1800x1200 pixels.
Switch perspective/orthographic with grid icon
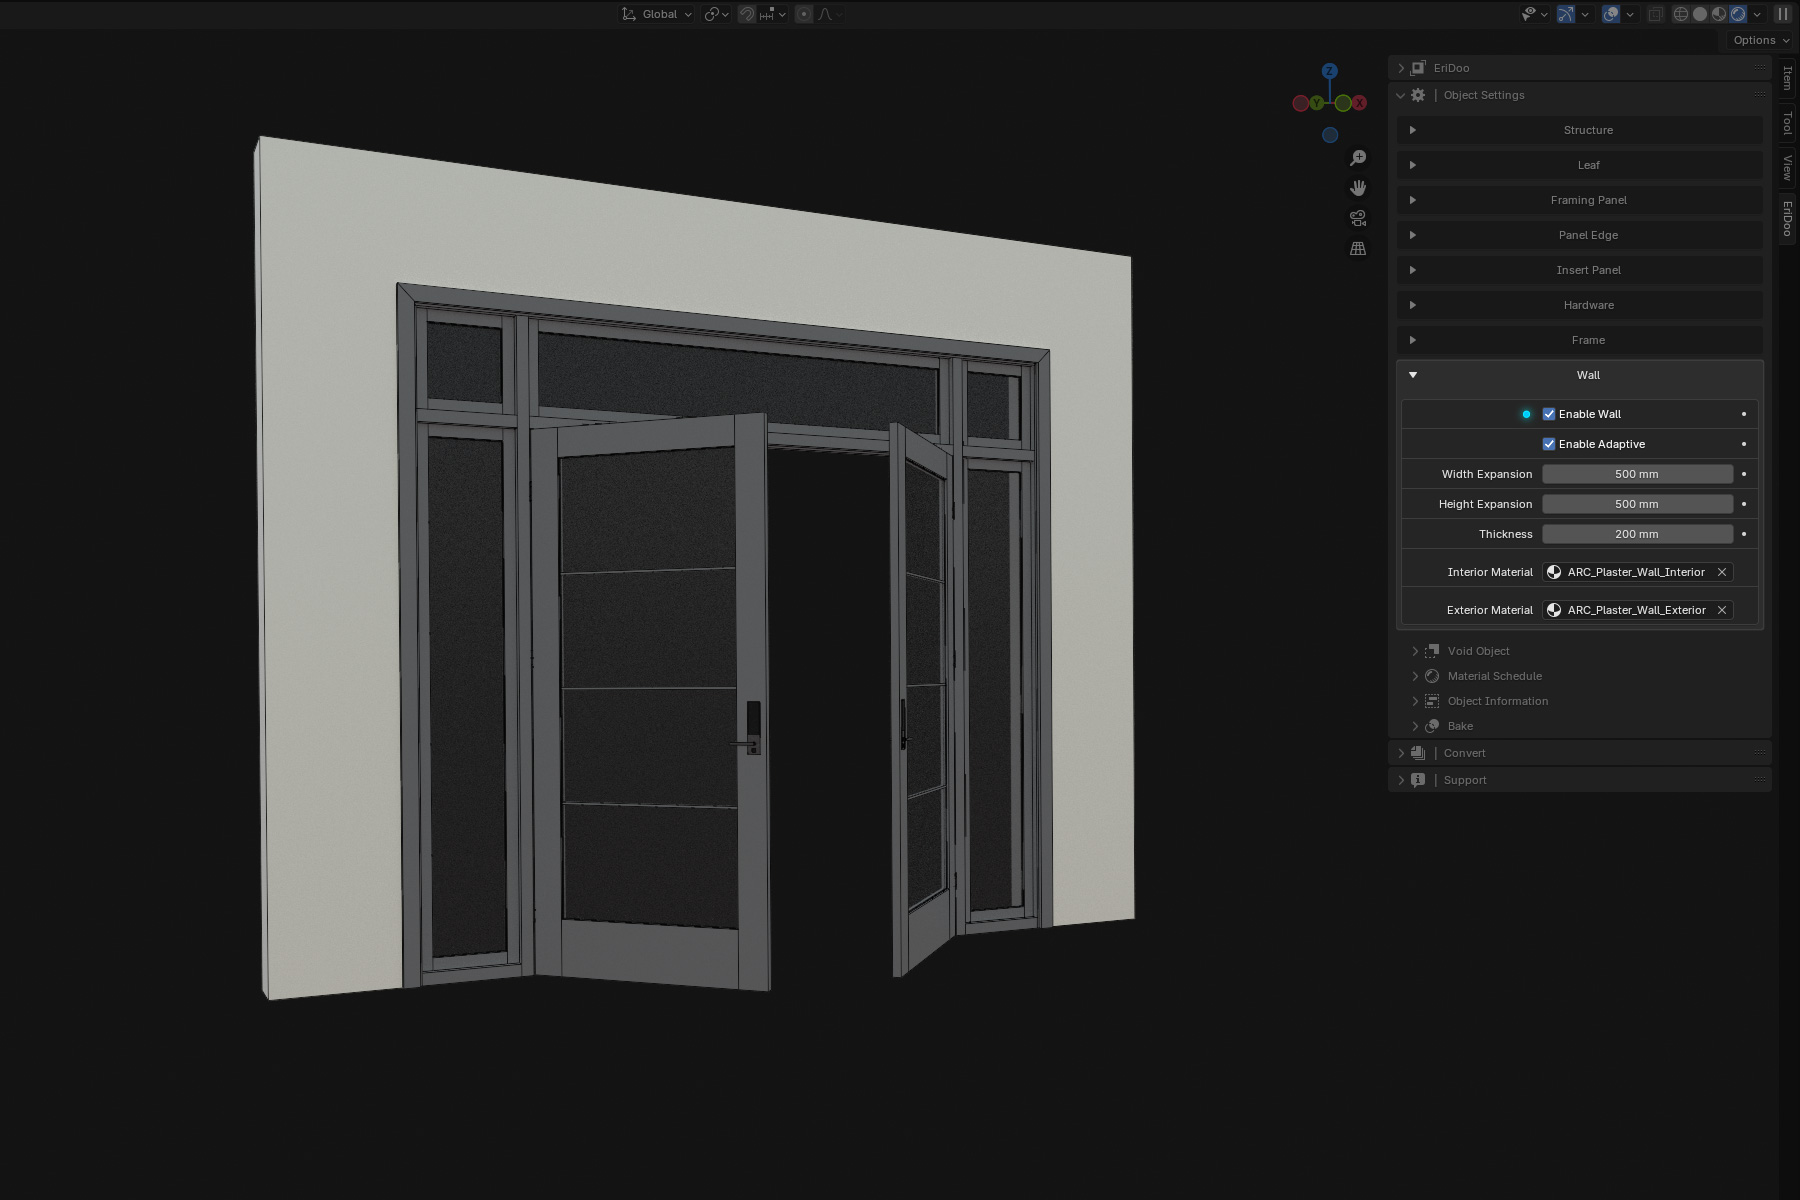(1358, 248)
